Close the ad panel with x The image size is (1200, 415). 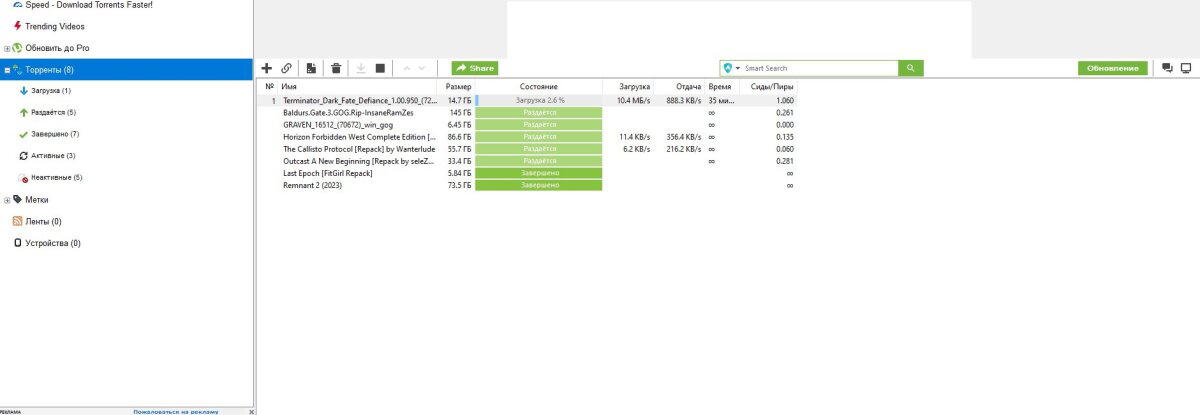(251, 411)
